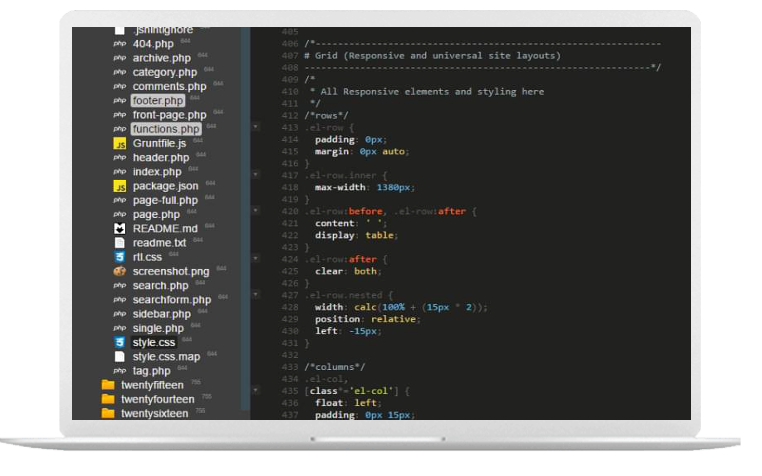The image size is (762, 476).
Task: Click the php icon beside sidebar.php
Action: click(120, 314)
